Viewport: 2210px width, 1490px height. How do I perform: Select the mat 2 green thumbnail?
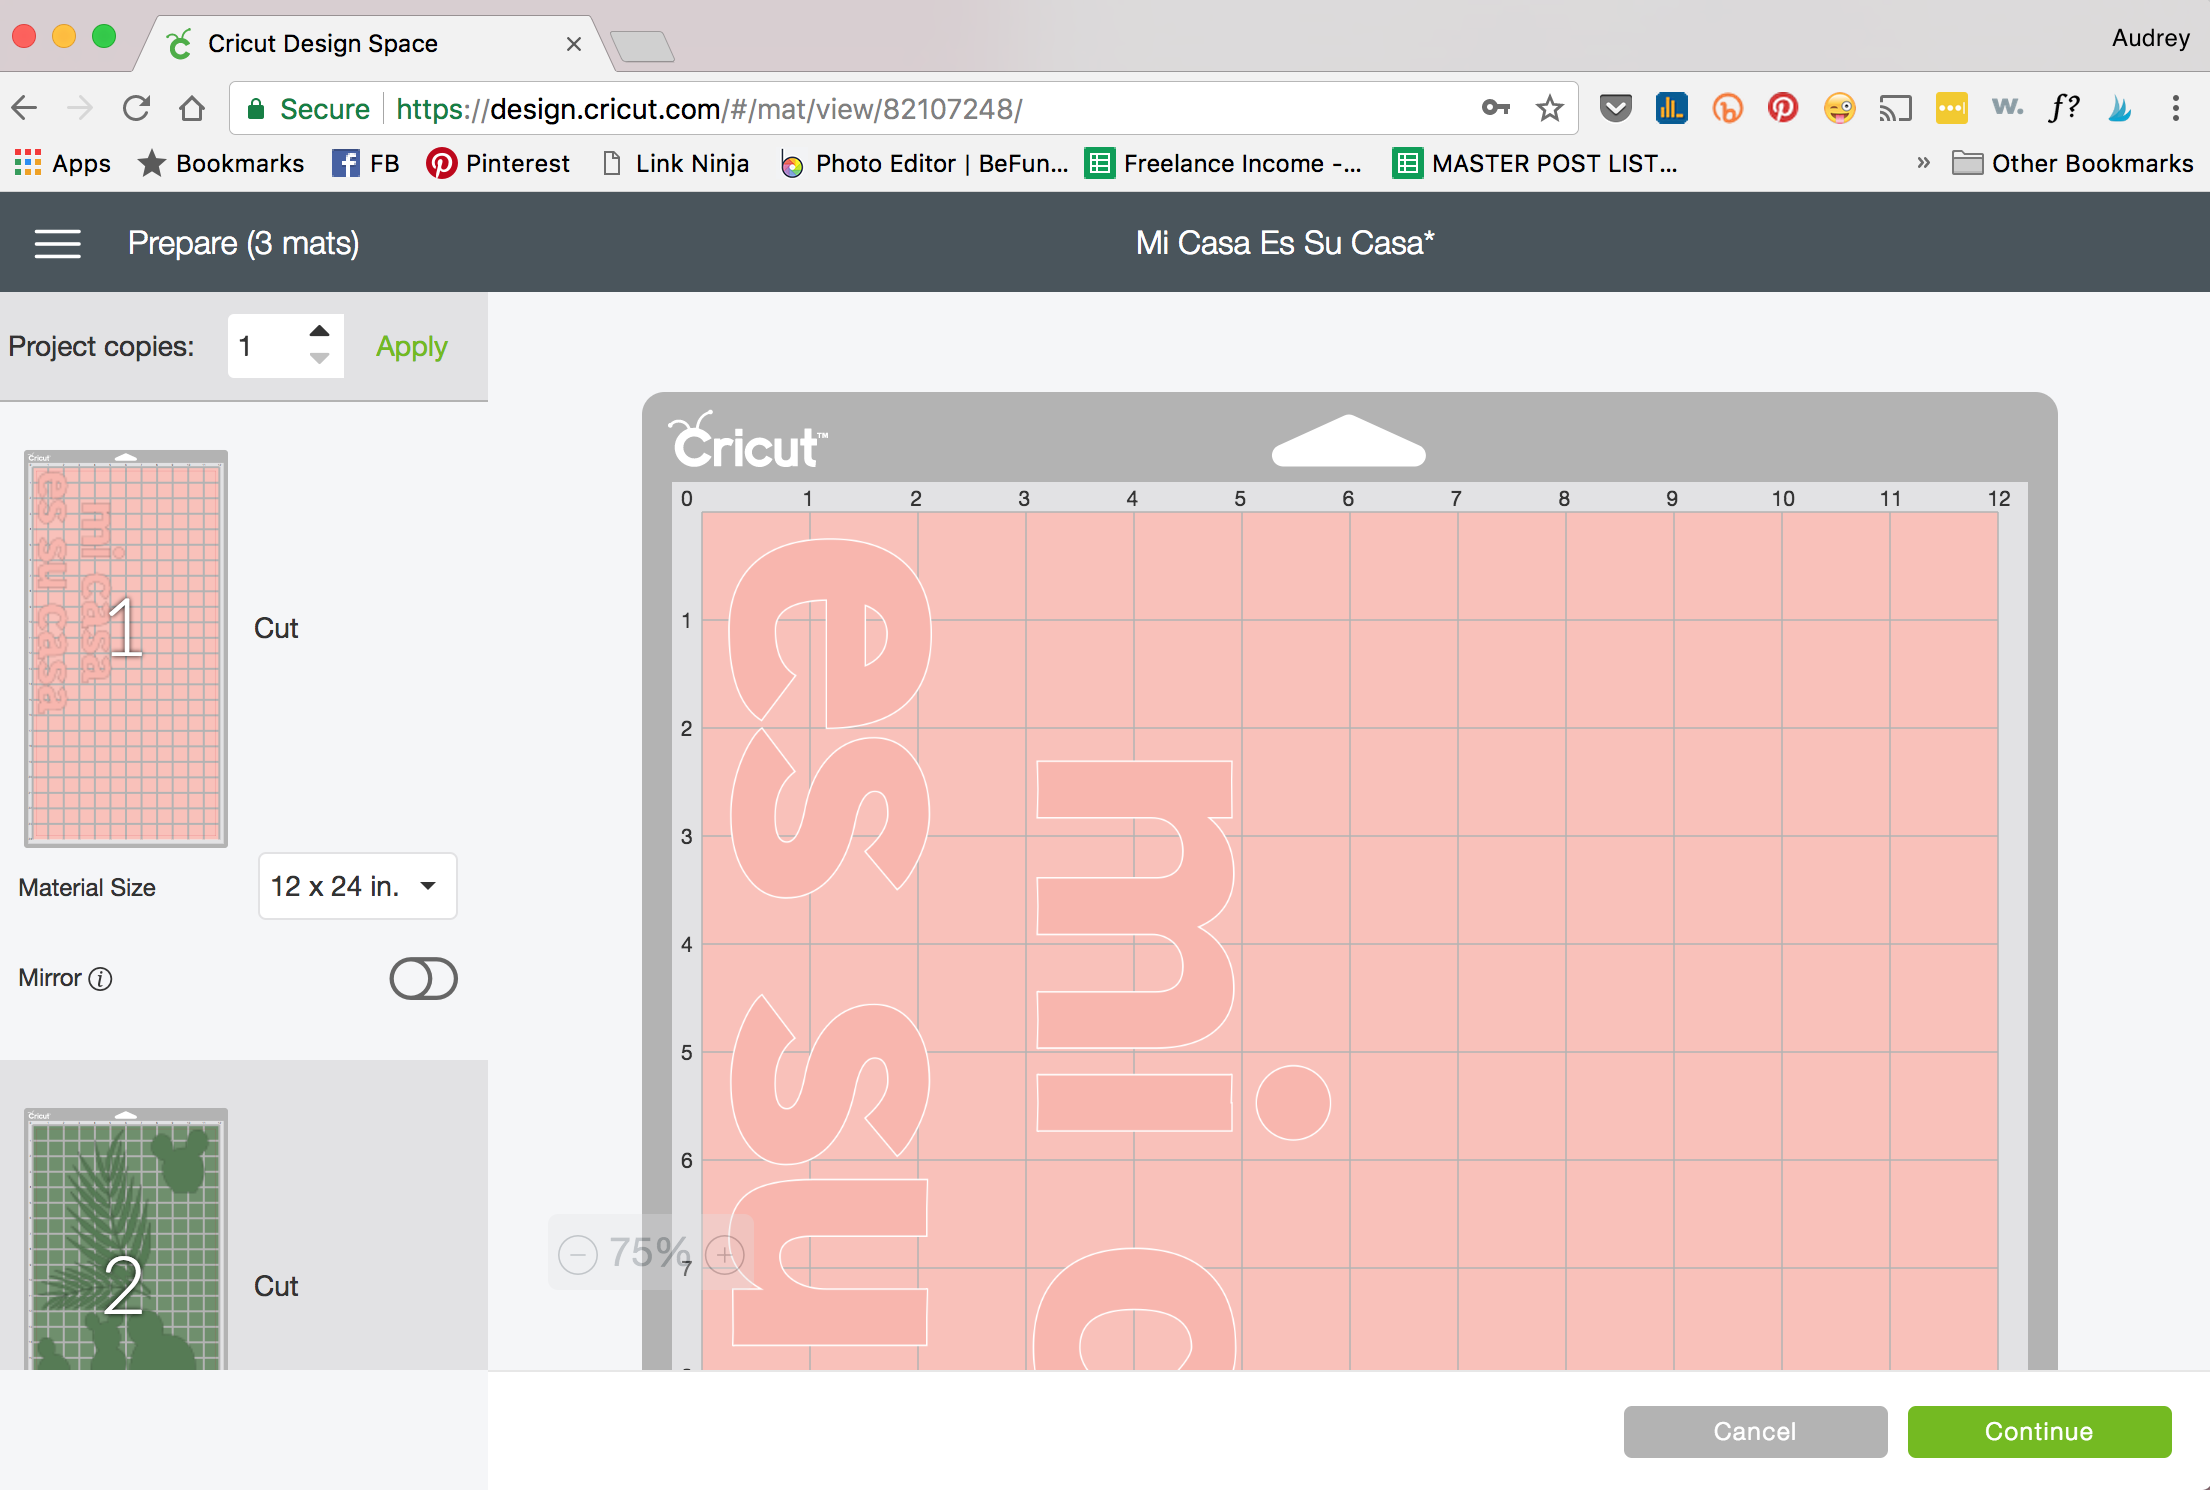[x=126, y=1240]
